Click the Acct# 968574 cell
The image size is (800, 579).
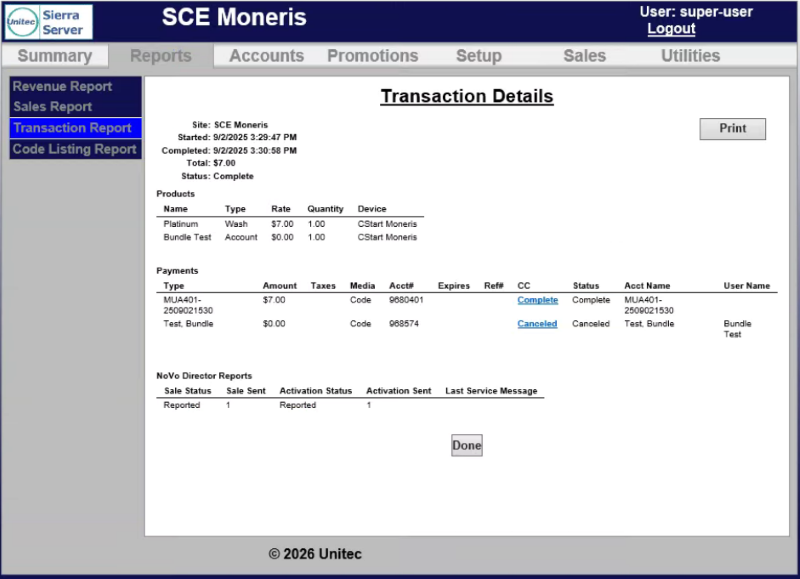point(404,323)
